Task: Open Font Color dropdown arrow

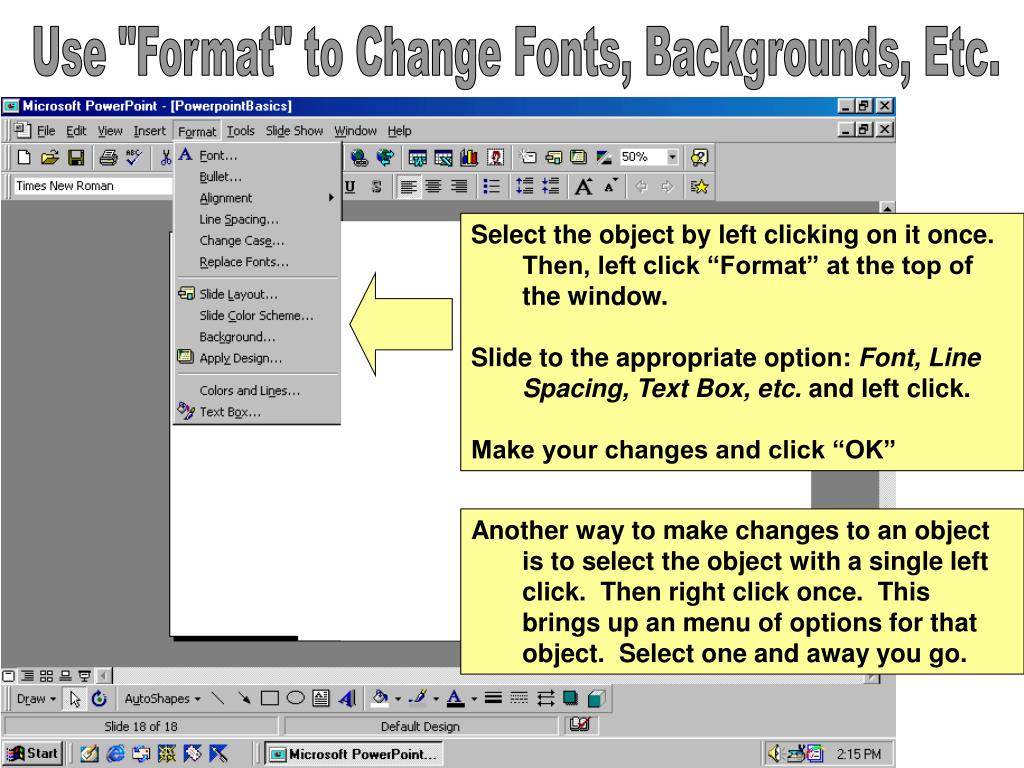Action: click(x=473, y=699)
